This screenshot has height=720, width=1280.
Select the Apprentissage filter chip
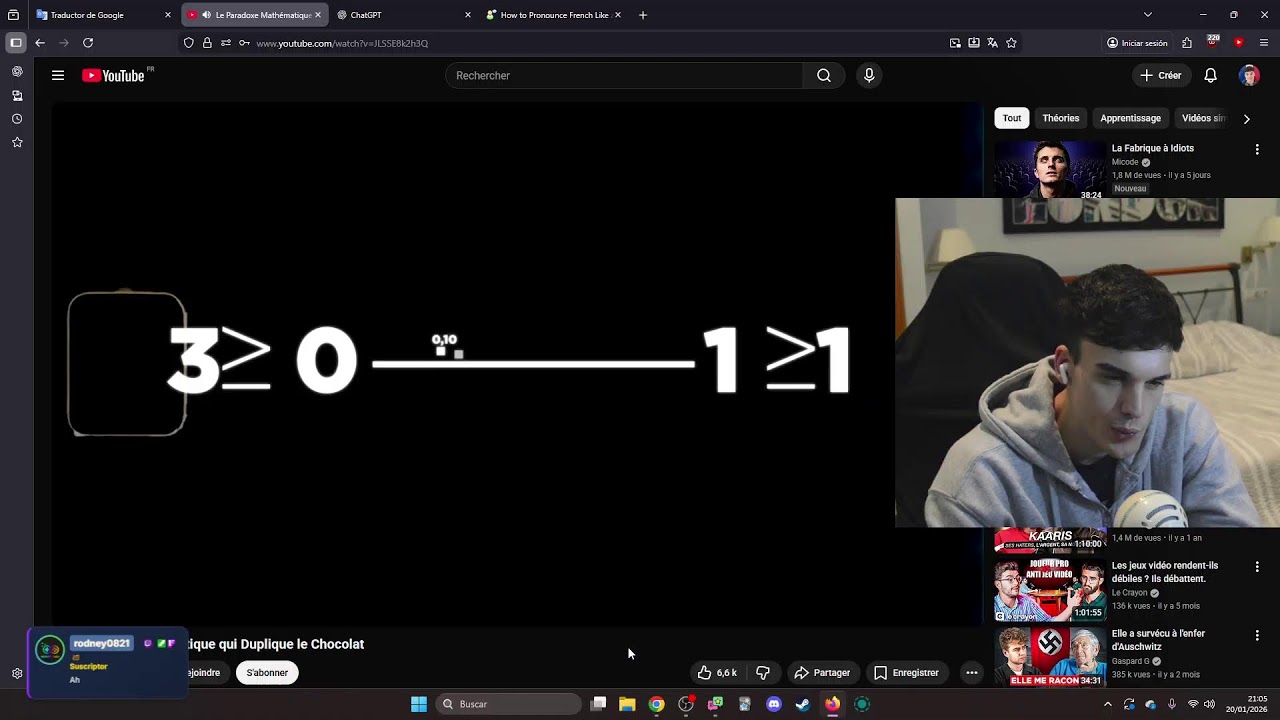pyautogui.click(x=1130, y=118)
